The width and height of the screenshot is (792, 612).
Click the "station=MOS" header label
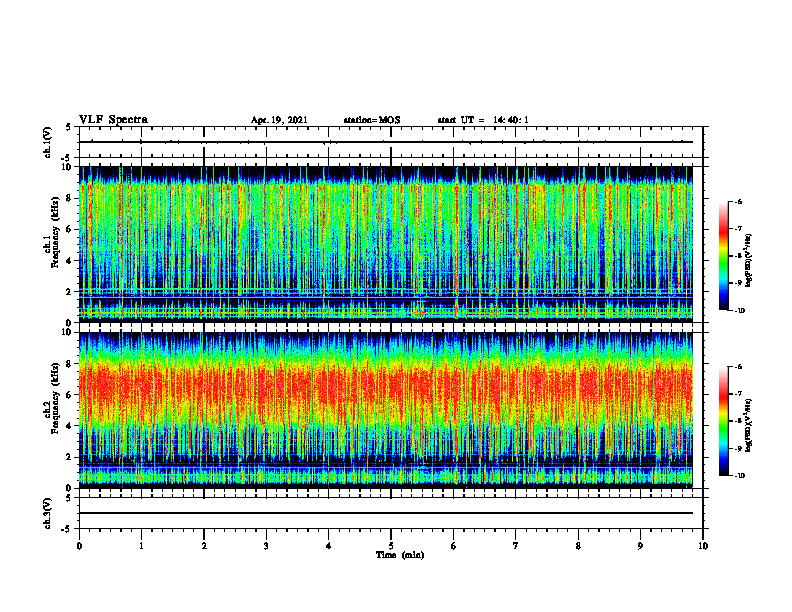click(x=372, y=120)
